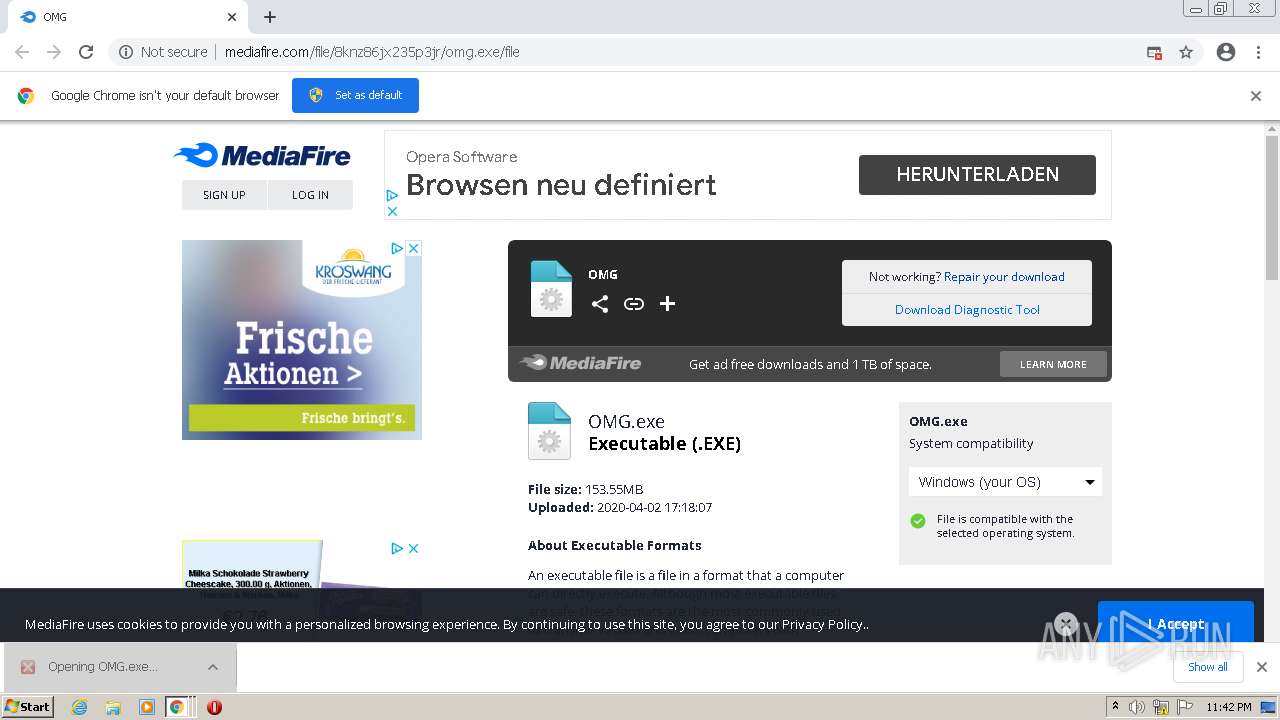Click Show all downloads button
The height and width of the screenshot is (720, 1280).
[1208, 667]
